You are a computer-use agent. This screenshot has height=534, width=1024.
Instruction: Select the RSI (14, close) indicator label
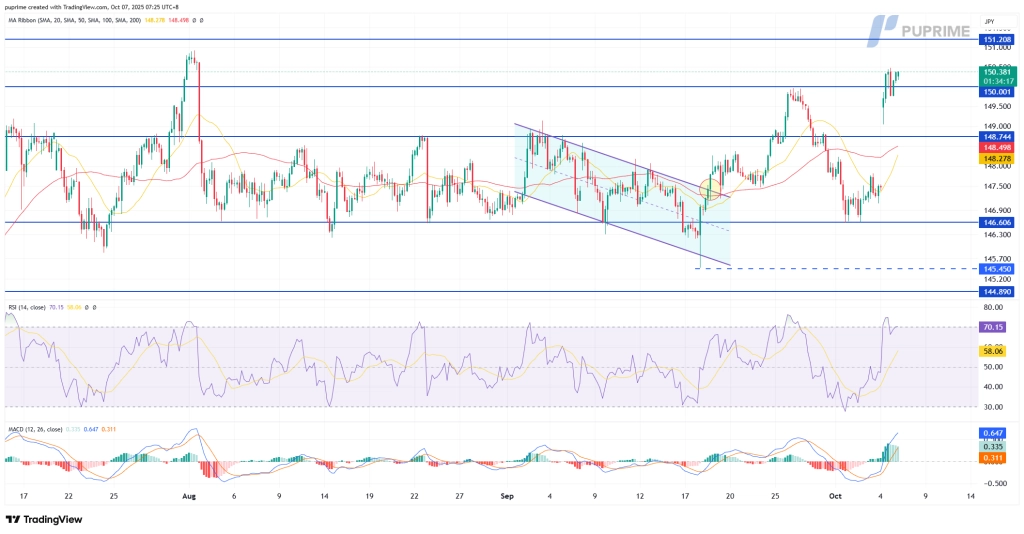(32, 307)
